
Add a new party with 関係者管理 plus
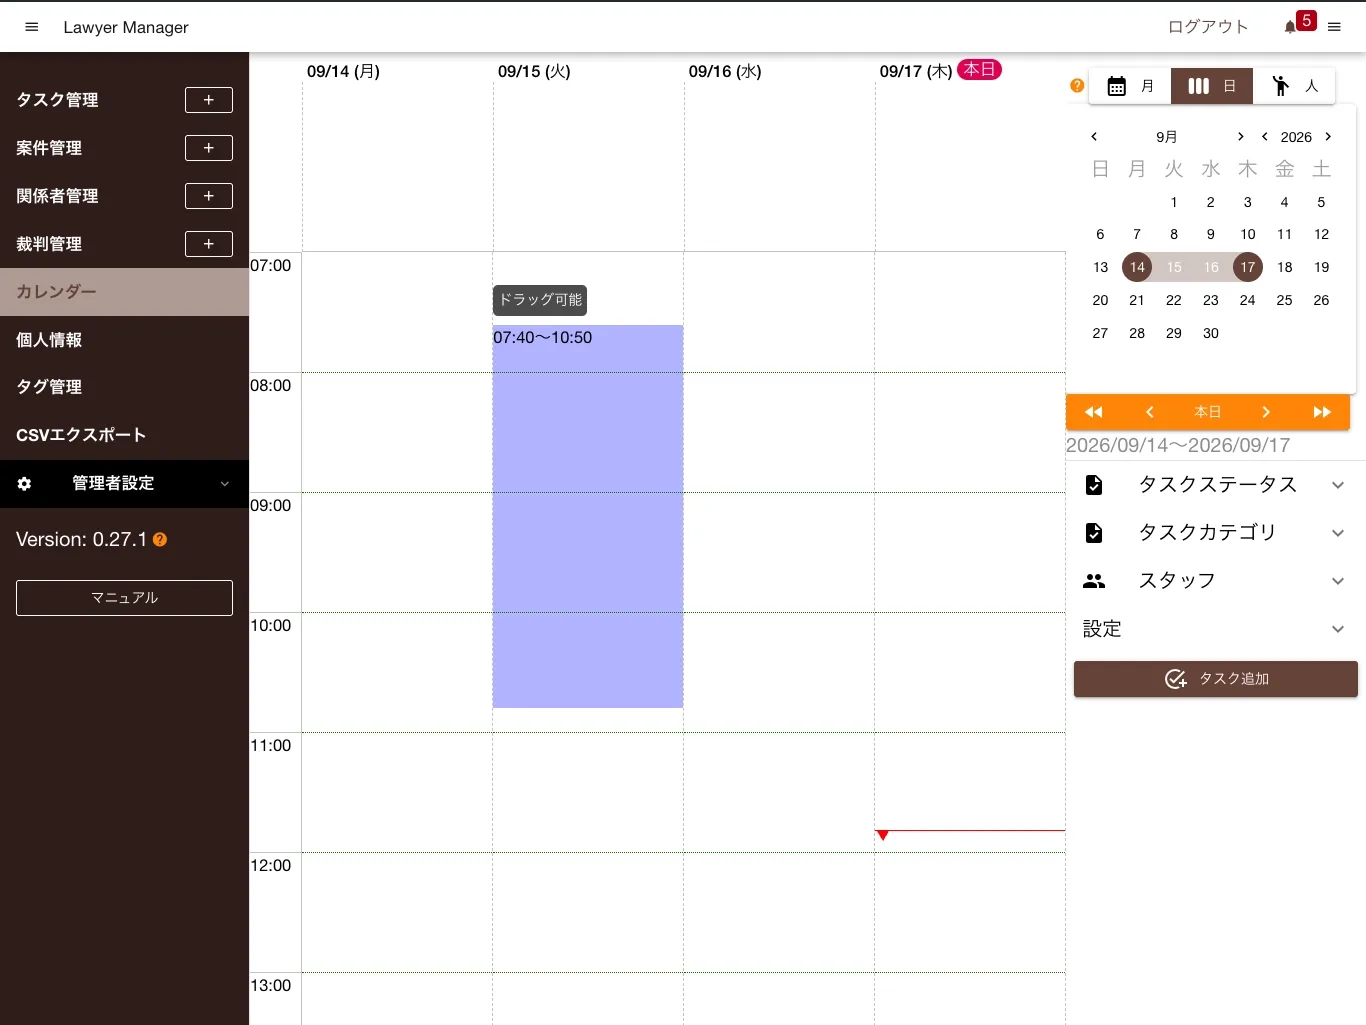point(209,196)
